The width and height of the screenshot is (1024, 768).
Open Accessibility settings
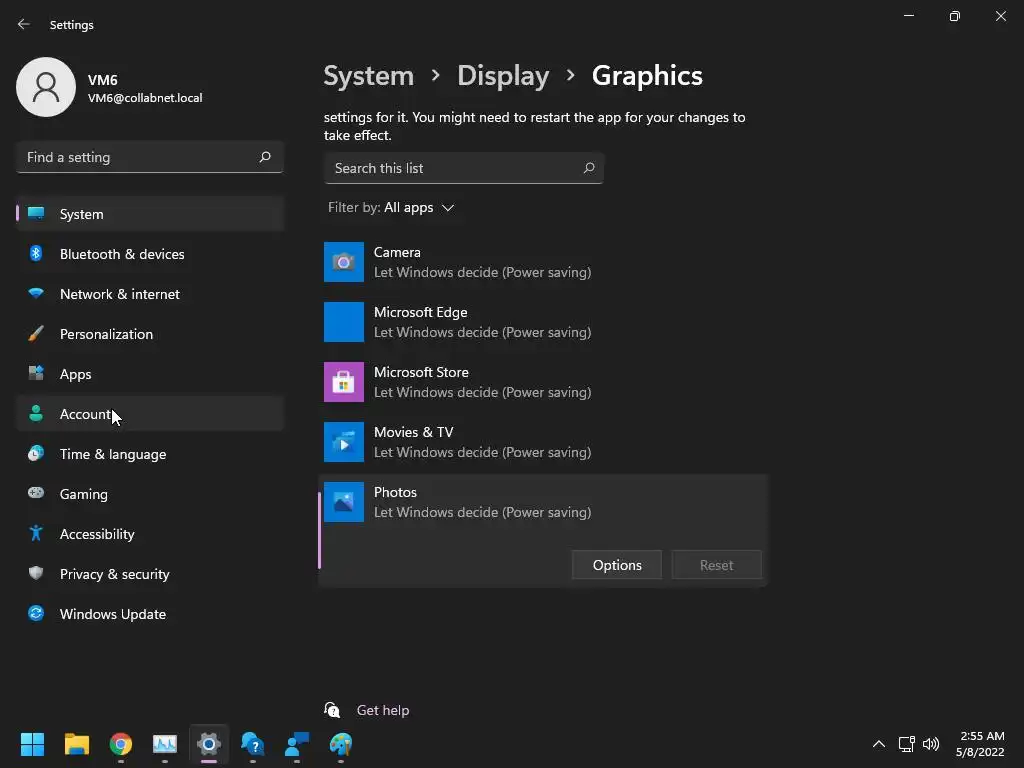point(150,534)
